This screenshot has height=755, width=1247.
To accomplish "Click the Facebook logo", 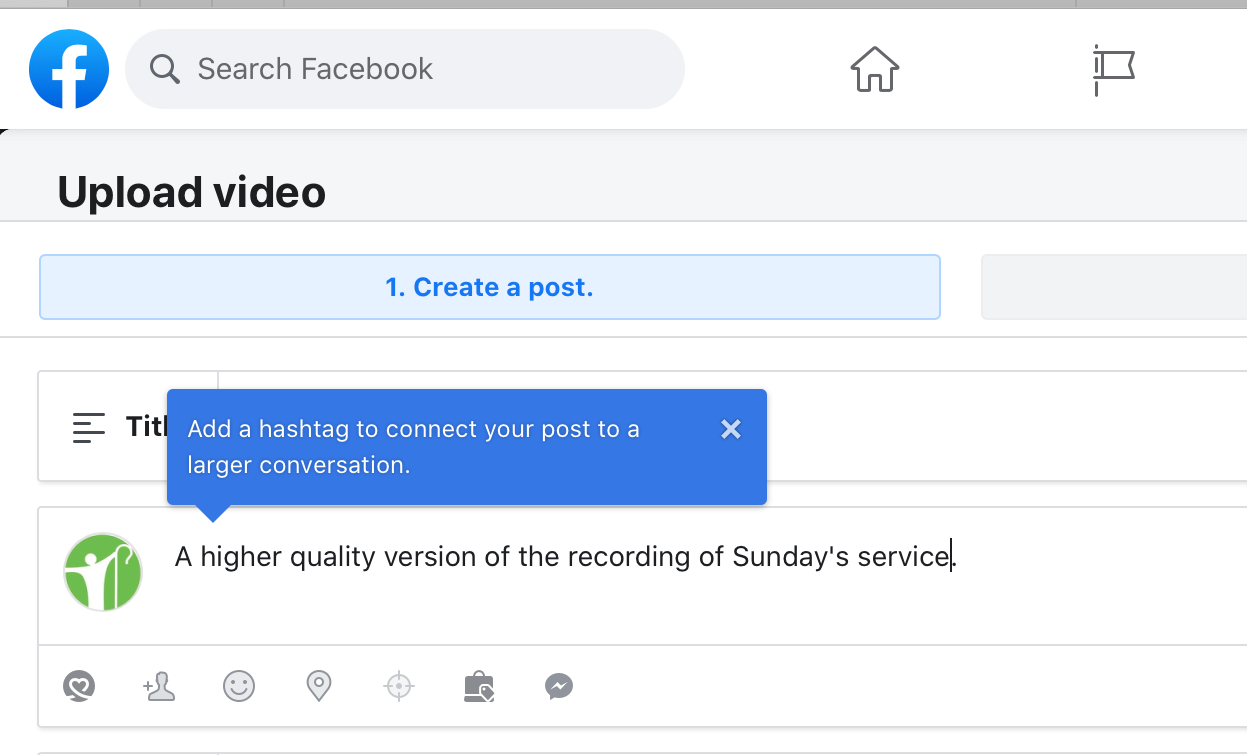I will [69, 69].
